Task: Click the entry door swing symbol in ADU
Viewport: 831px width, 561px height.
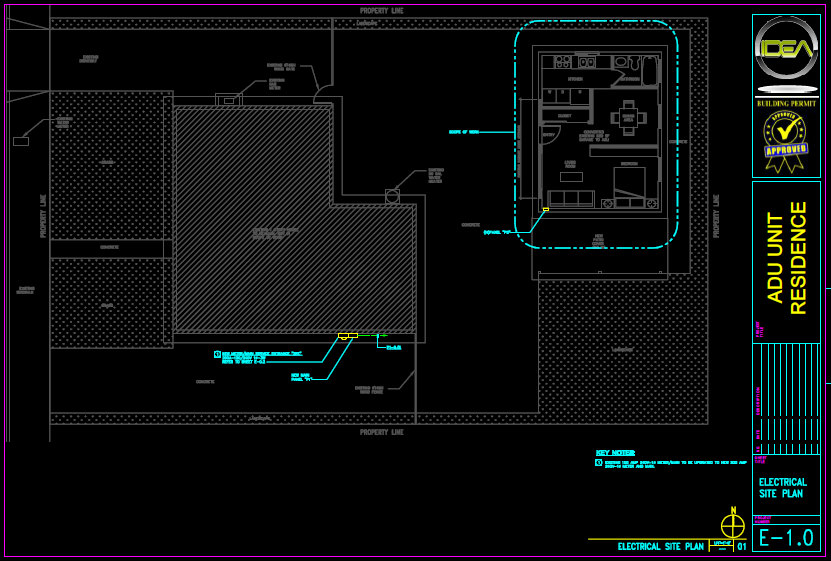Action: click(549, 136)
